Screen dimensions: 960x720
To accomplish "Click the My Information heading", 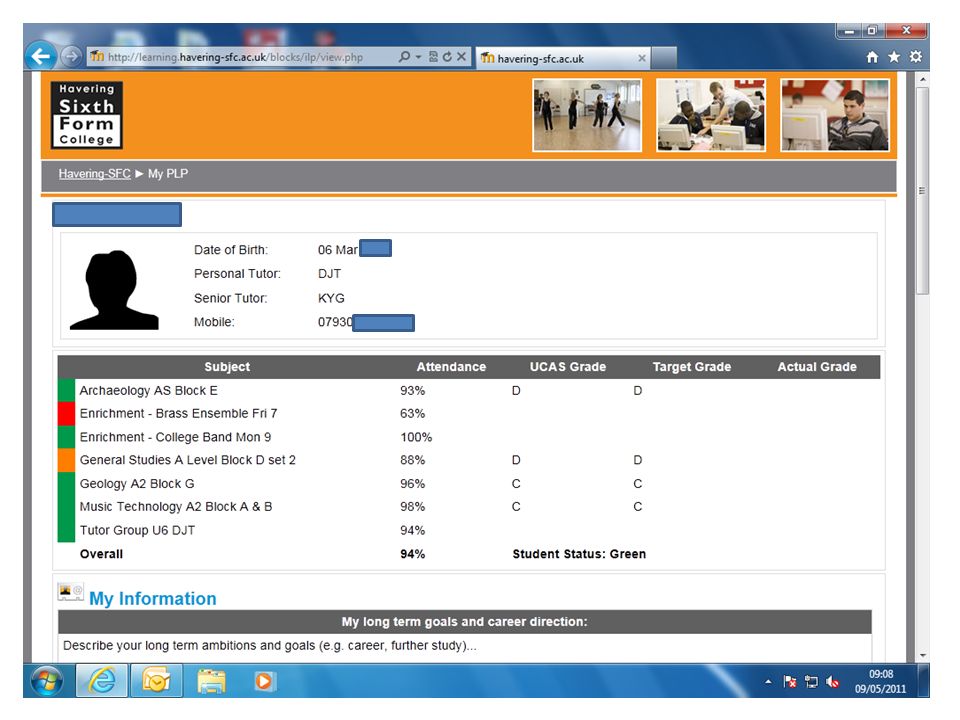I will [x=153, y=598].
